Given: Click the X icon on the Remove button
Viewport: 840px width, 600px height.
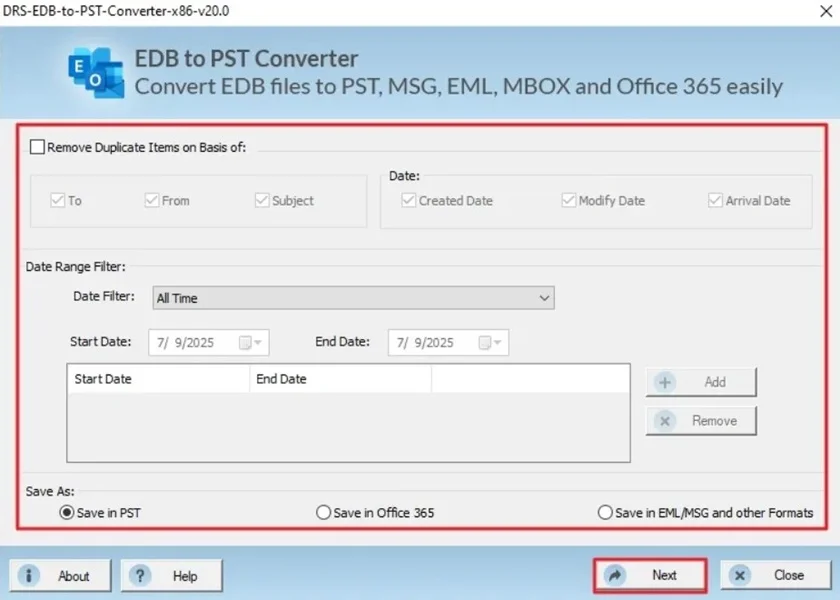Looking at the screenshot, I should coord(665,420).
